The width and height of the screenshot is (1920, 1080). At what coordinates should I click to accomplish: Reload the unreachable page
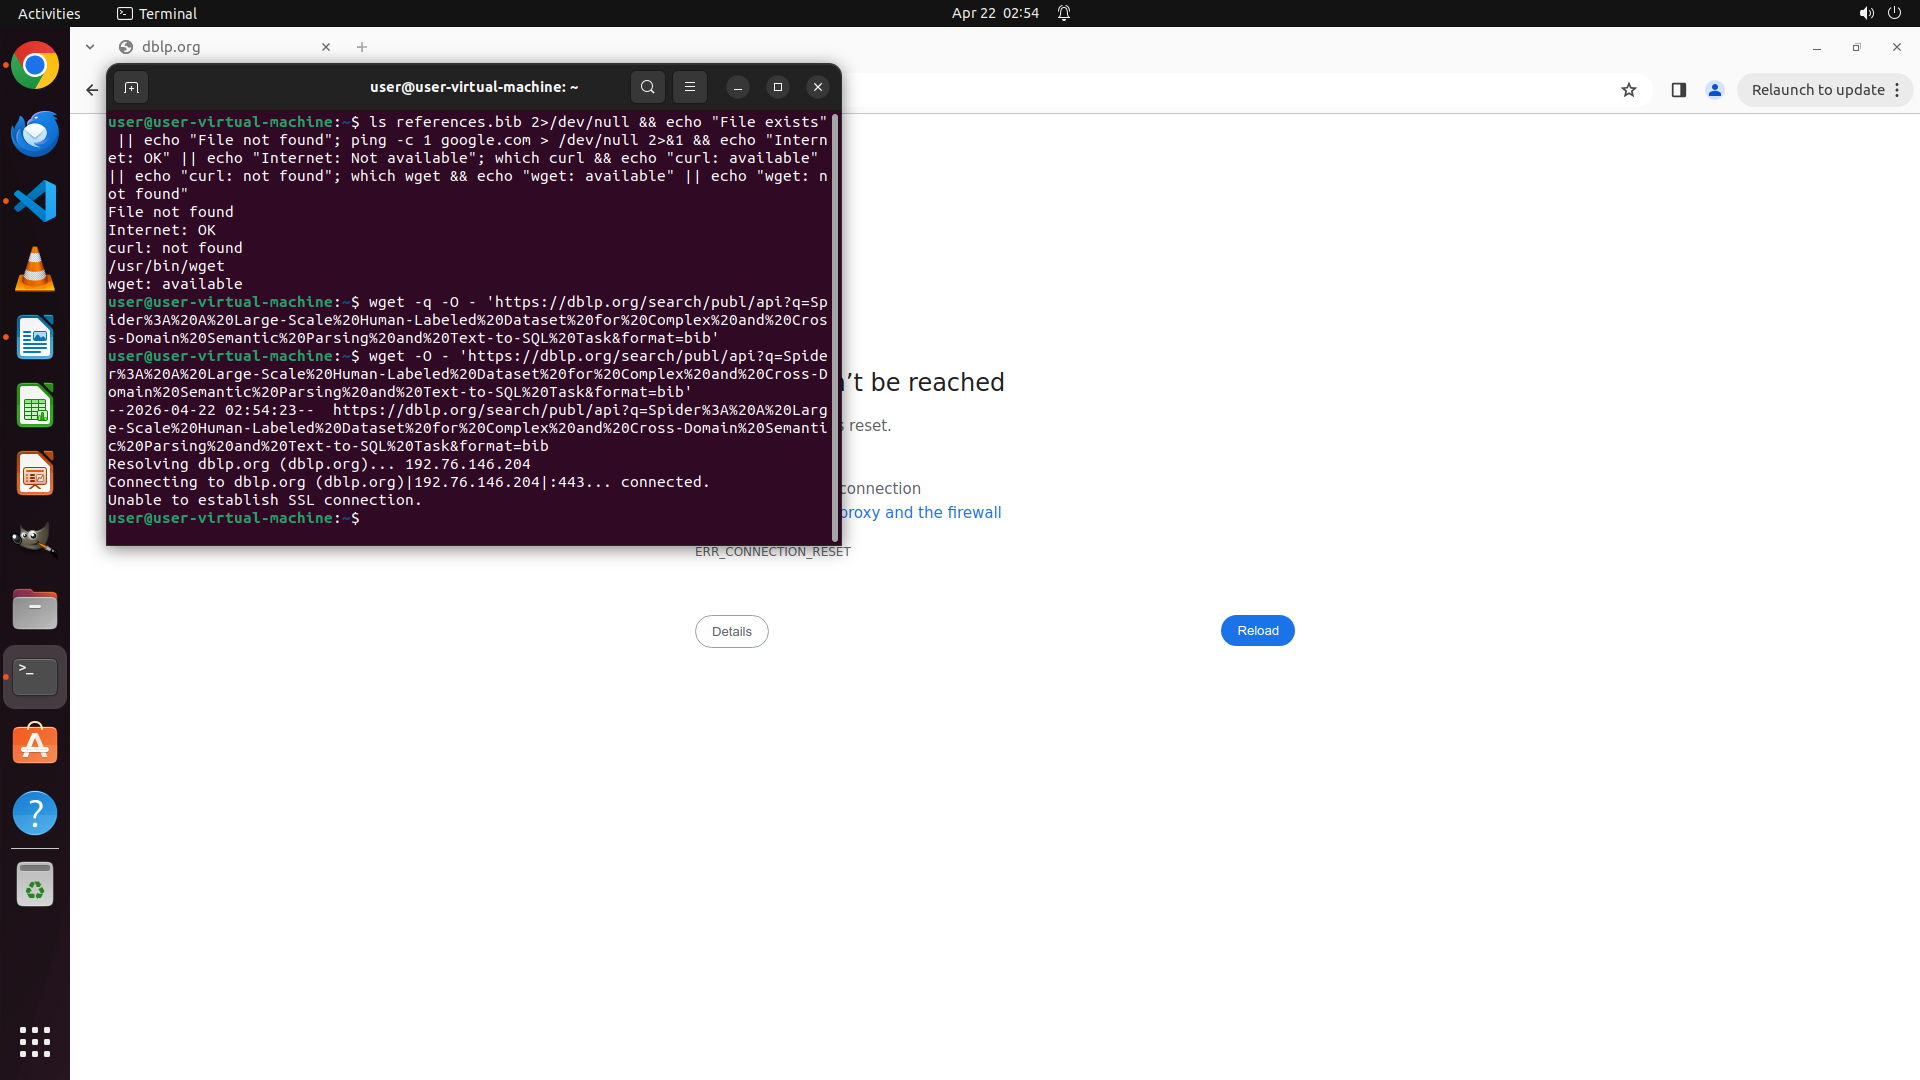1257,630
